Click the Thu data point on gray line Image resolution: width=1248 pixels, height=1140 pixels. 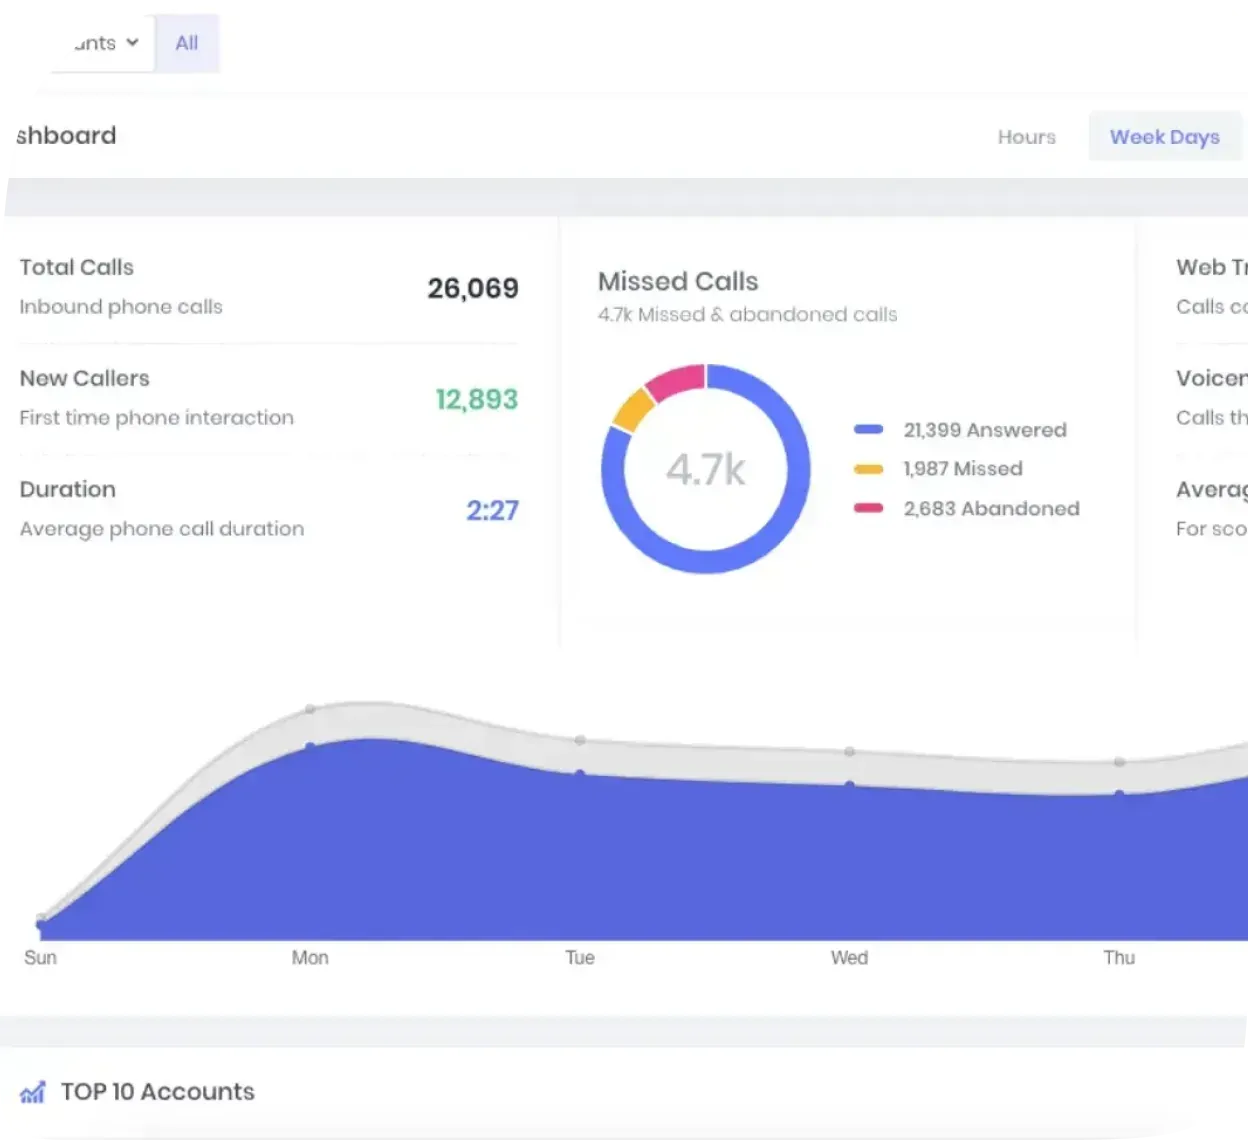[x=1119, y=762]
